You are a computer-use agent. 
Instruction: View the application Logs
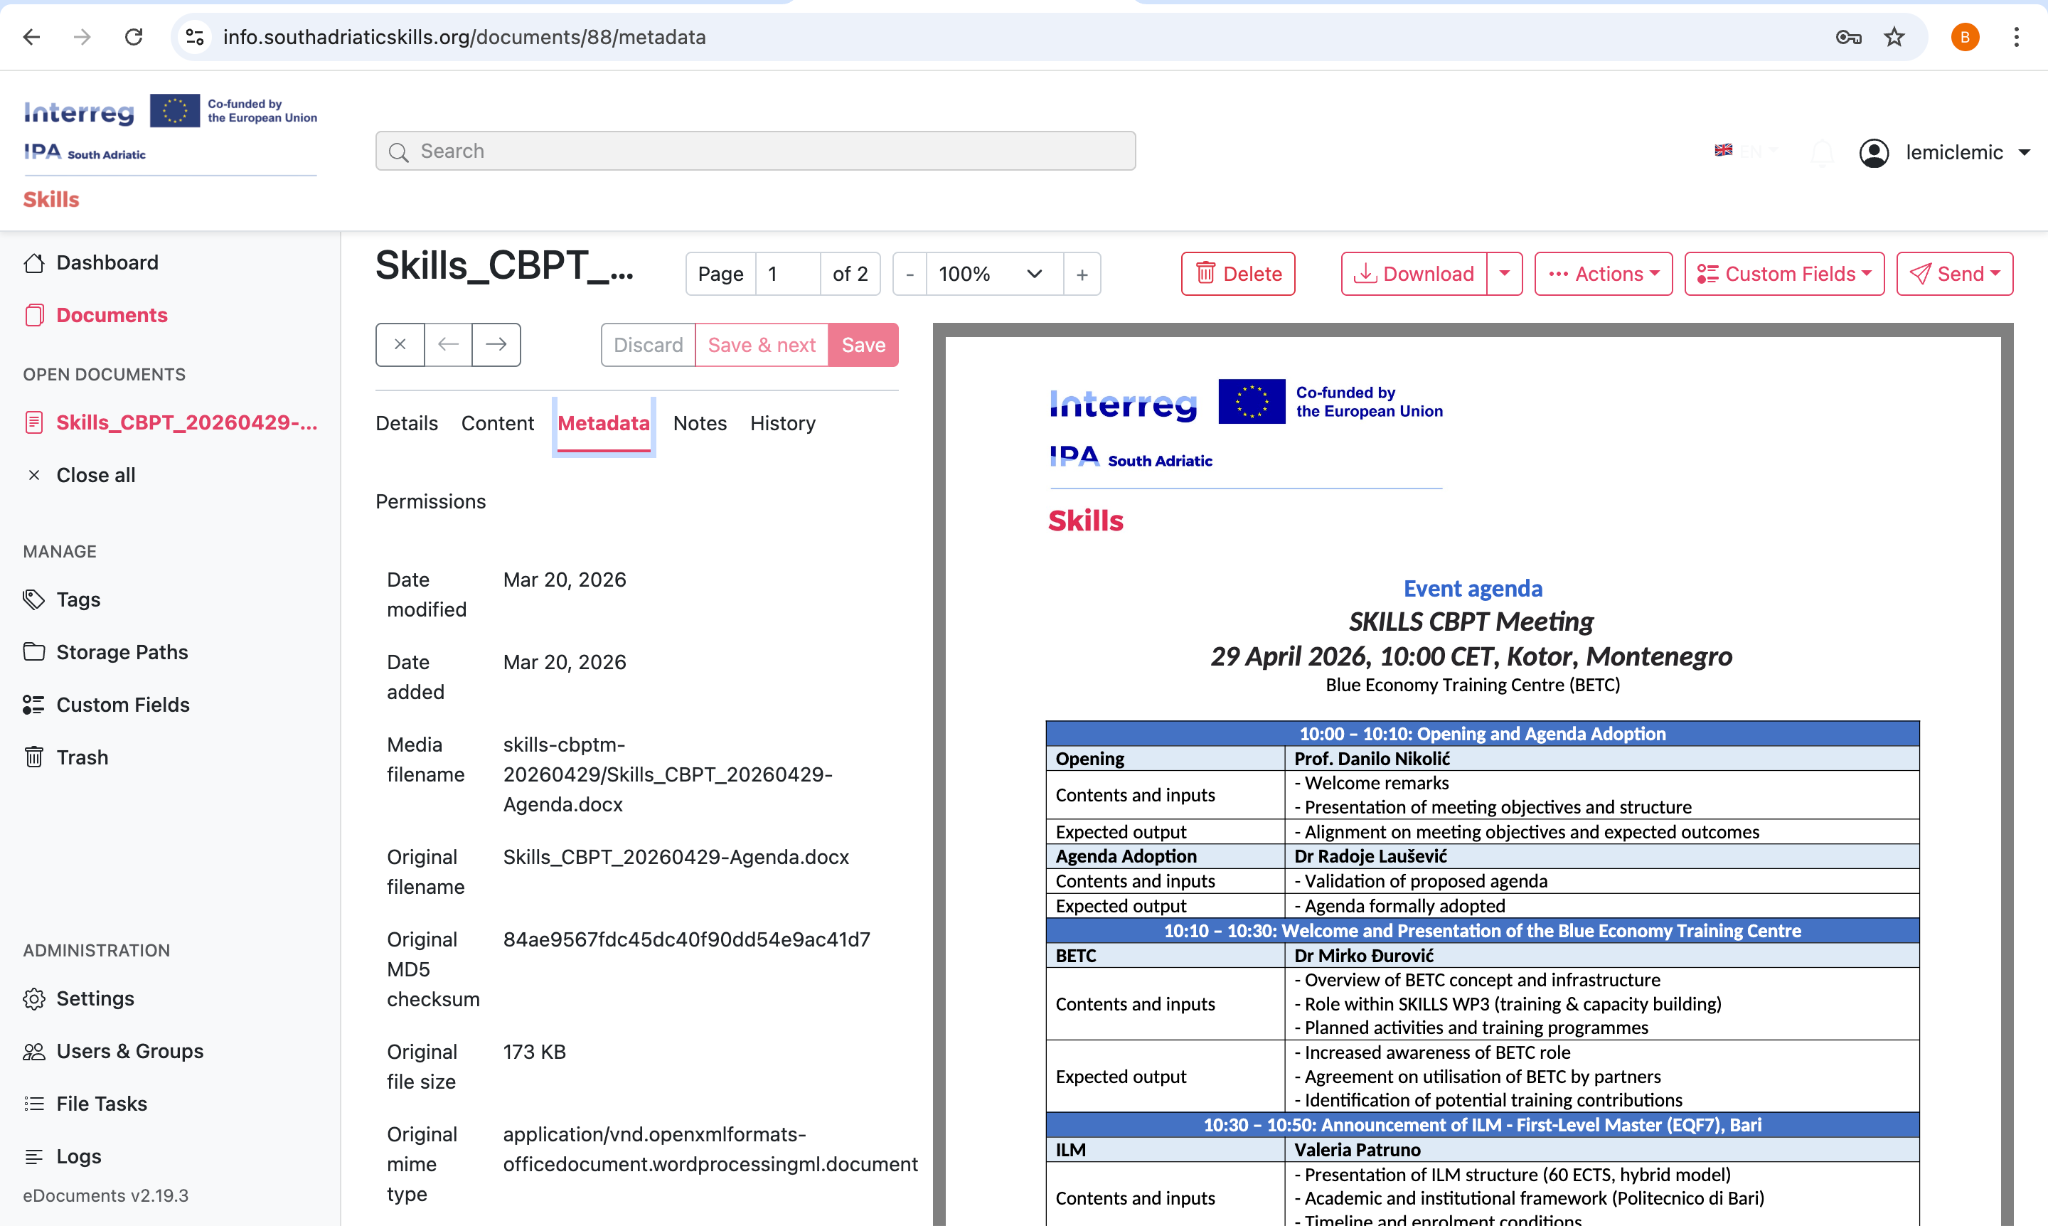pyautogui.click(x=78, y=1156)
